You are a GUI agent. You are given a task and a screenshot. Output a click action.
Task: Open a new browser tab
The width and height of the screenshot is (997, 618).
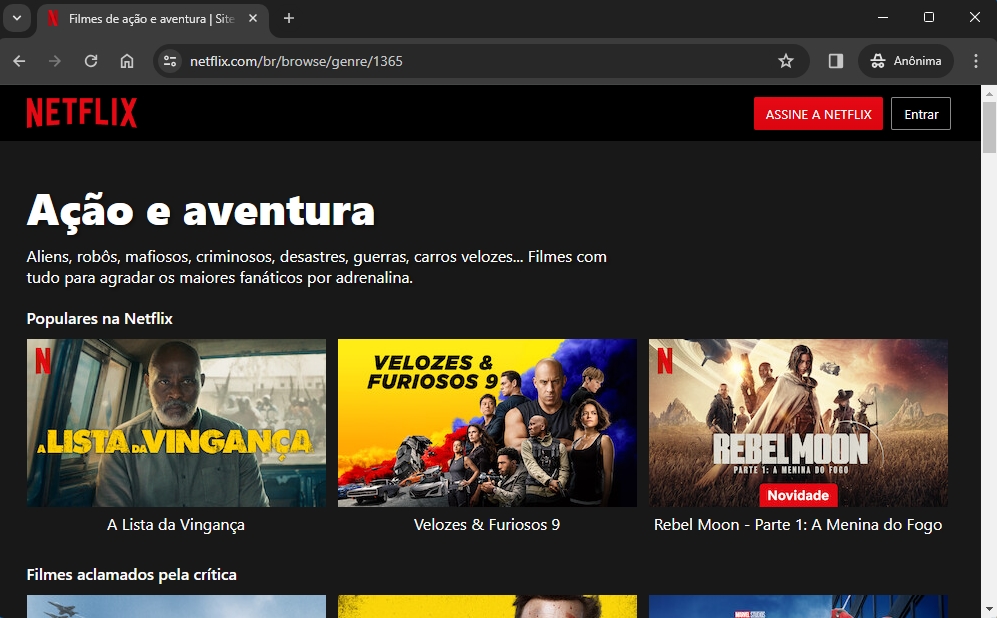289,18
